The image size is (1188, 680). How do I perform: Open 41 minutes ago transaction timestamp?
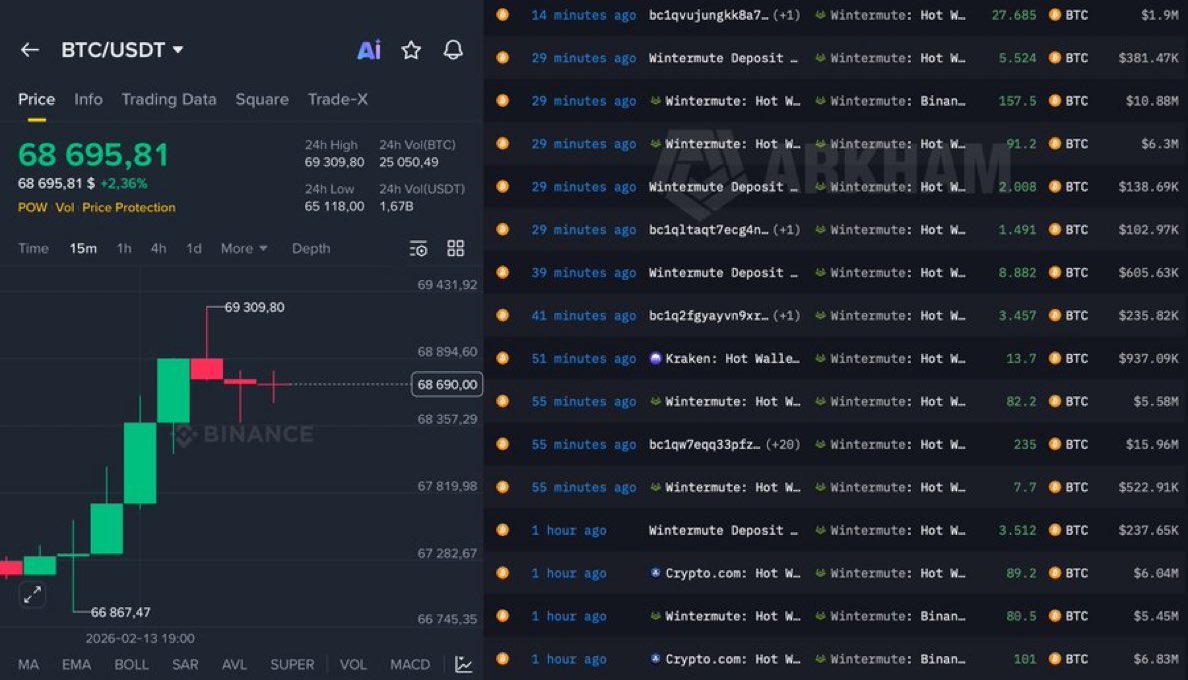click(583, 315)
